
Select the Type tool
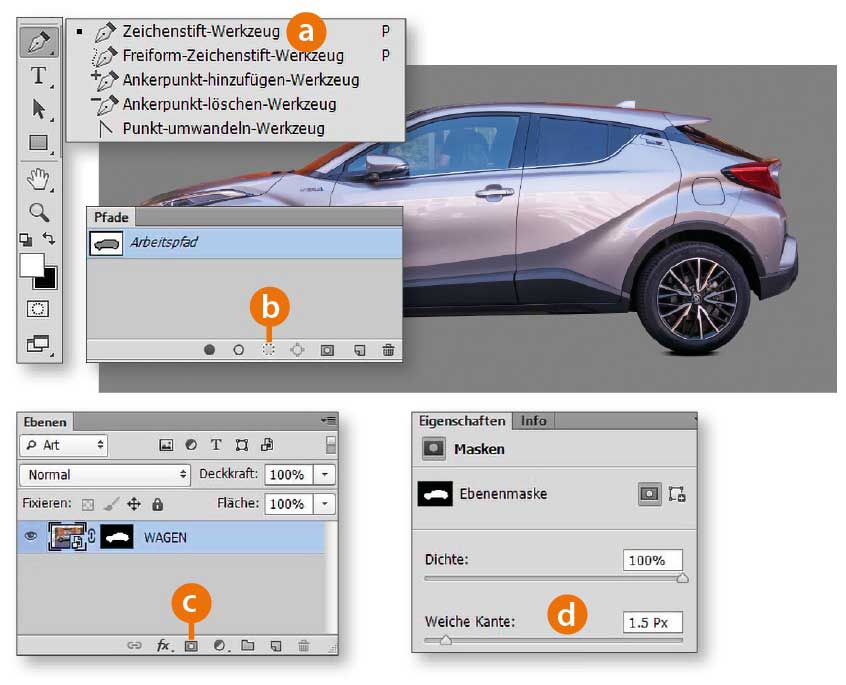coord(39,76)
